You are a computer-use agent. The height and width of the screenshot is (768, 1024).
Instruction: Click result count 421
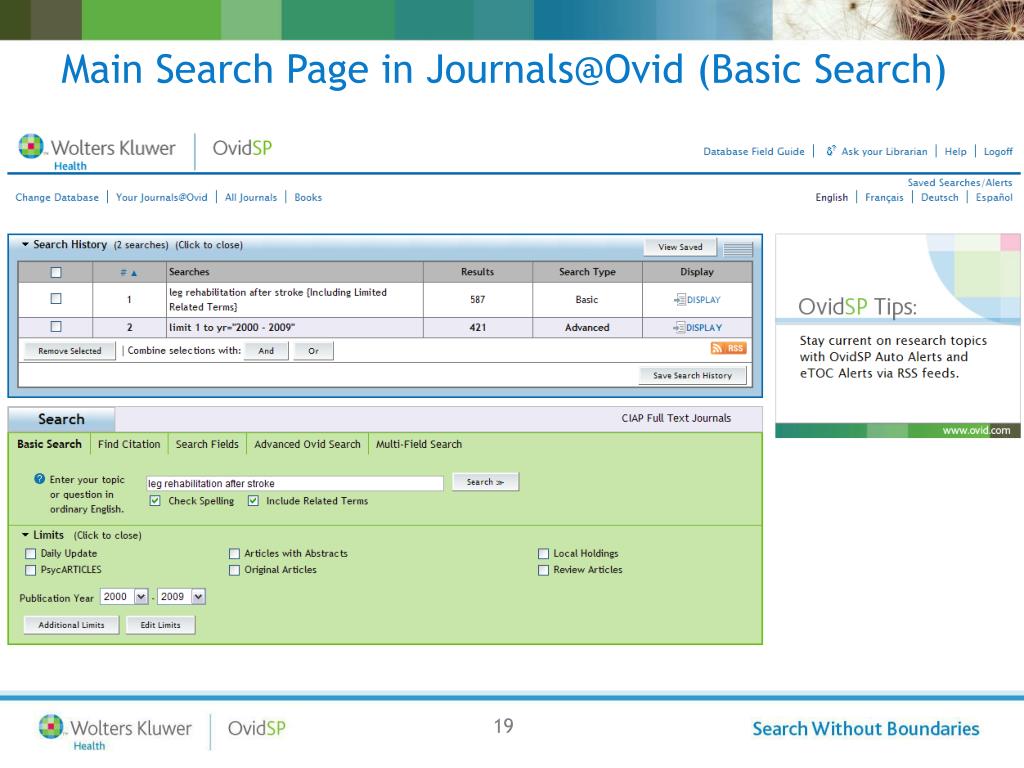point(477,327)
